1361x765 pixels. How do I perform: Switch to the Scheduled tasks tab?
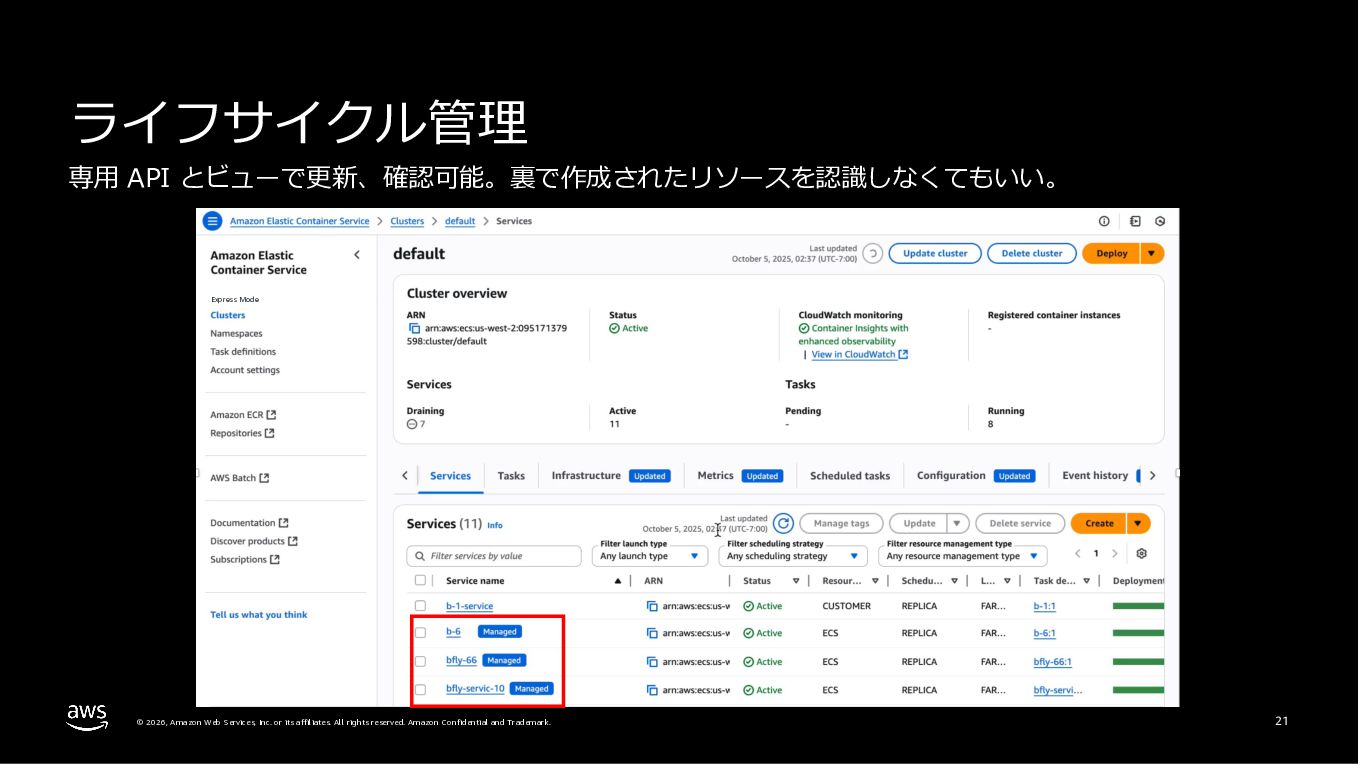click(850, 476)
